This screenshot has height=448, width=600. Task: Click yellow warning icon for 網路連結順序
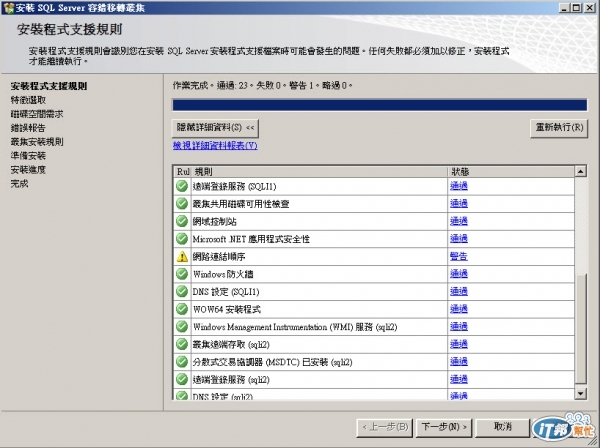tap(182, 256)
